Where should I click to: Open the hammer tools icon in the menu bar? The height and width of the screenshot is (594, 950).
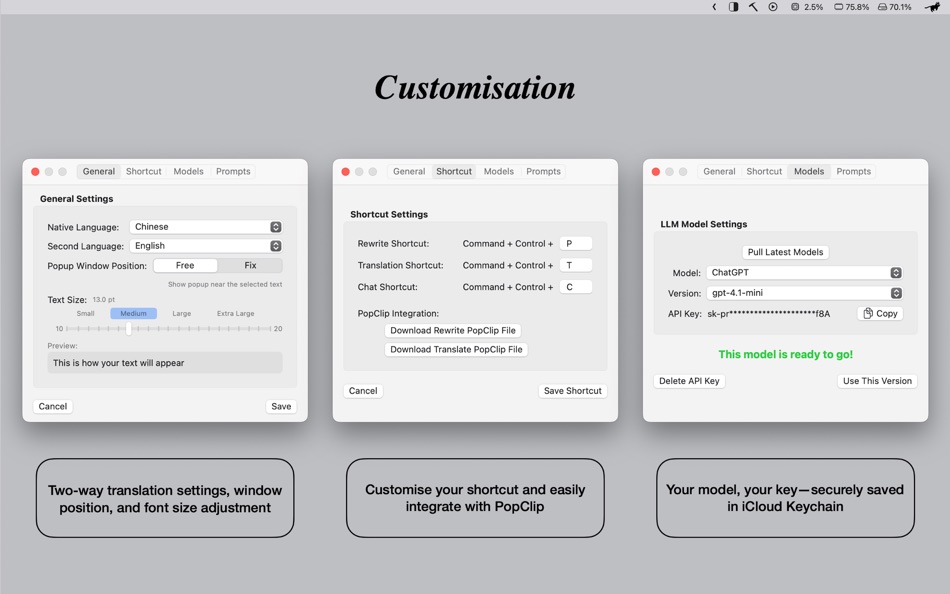pos(753,7)
